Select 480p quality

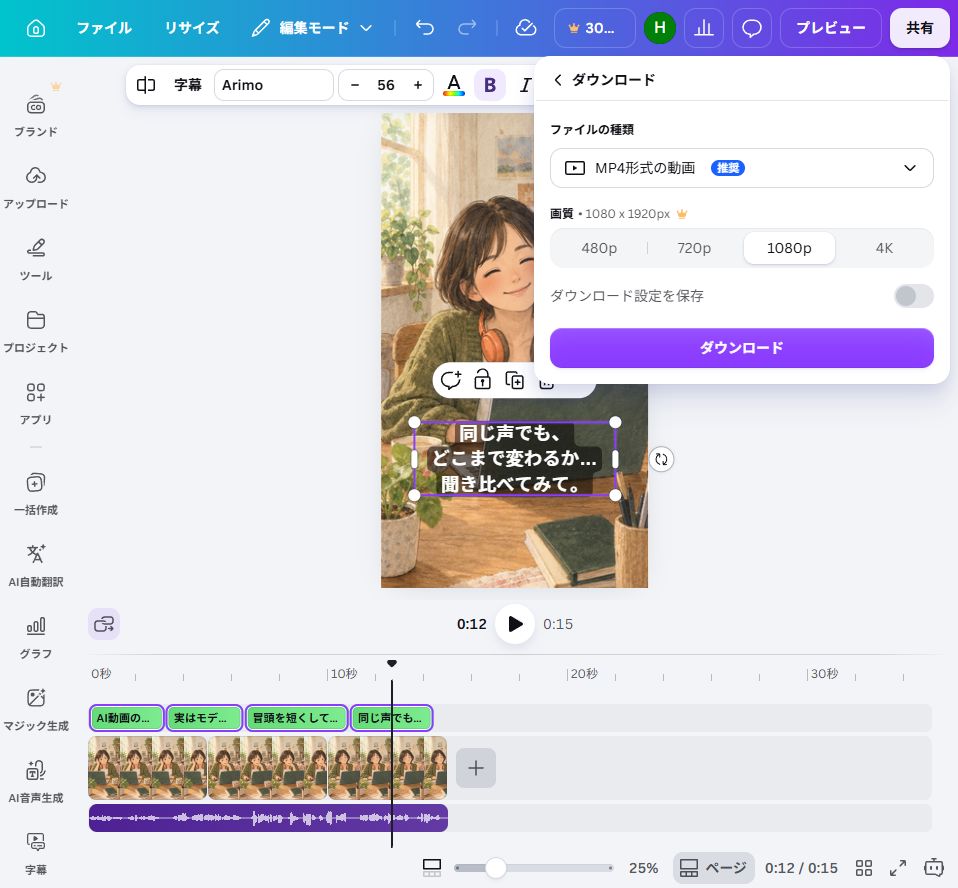point(599,248)
